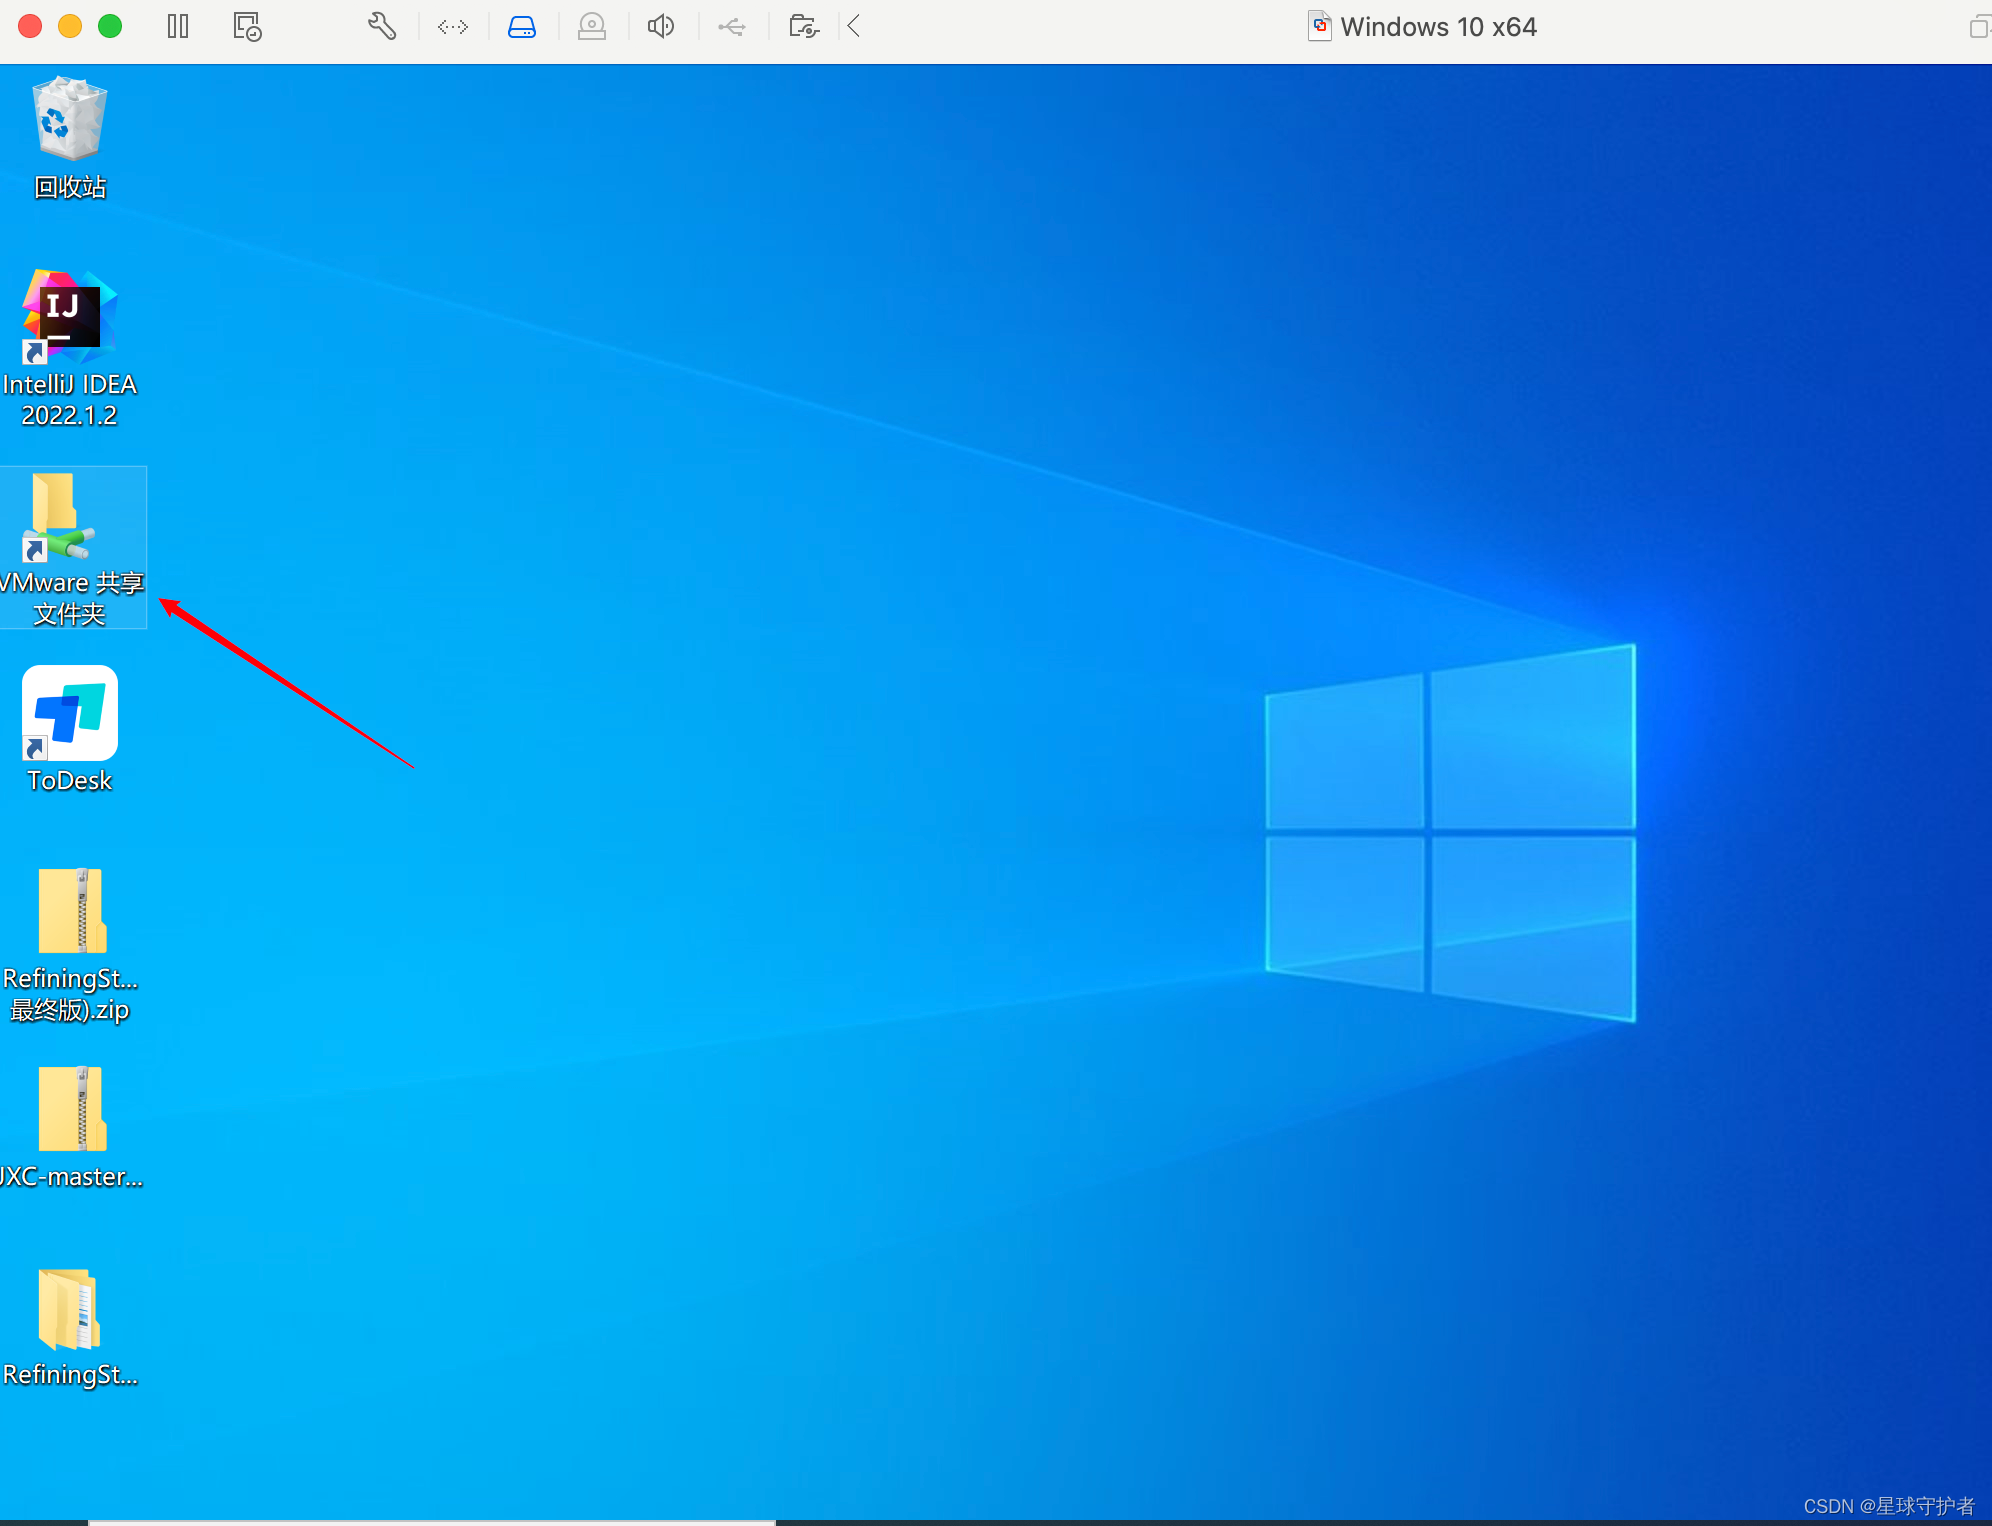The width and height of the screenshot is (1992, 1526).
Task: Open the RefiningSt... folder on desktop
Action: tap(70, 1328)
